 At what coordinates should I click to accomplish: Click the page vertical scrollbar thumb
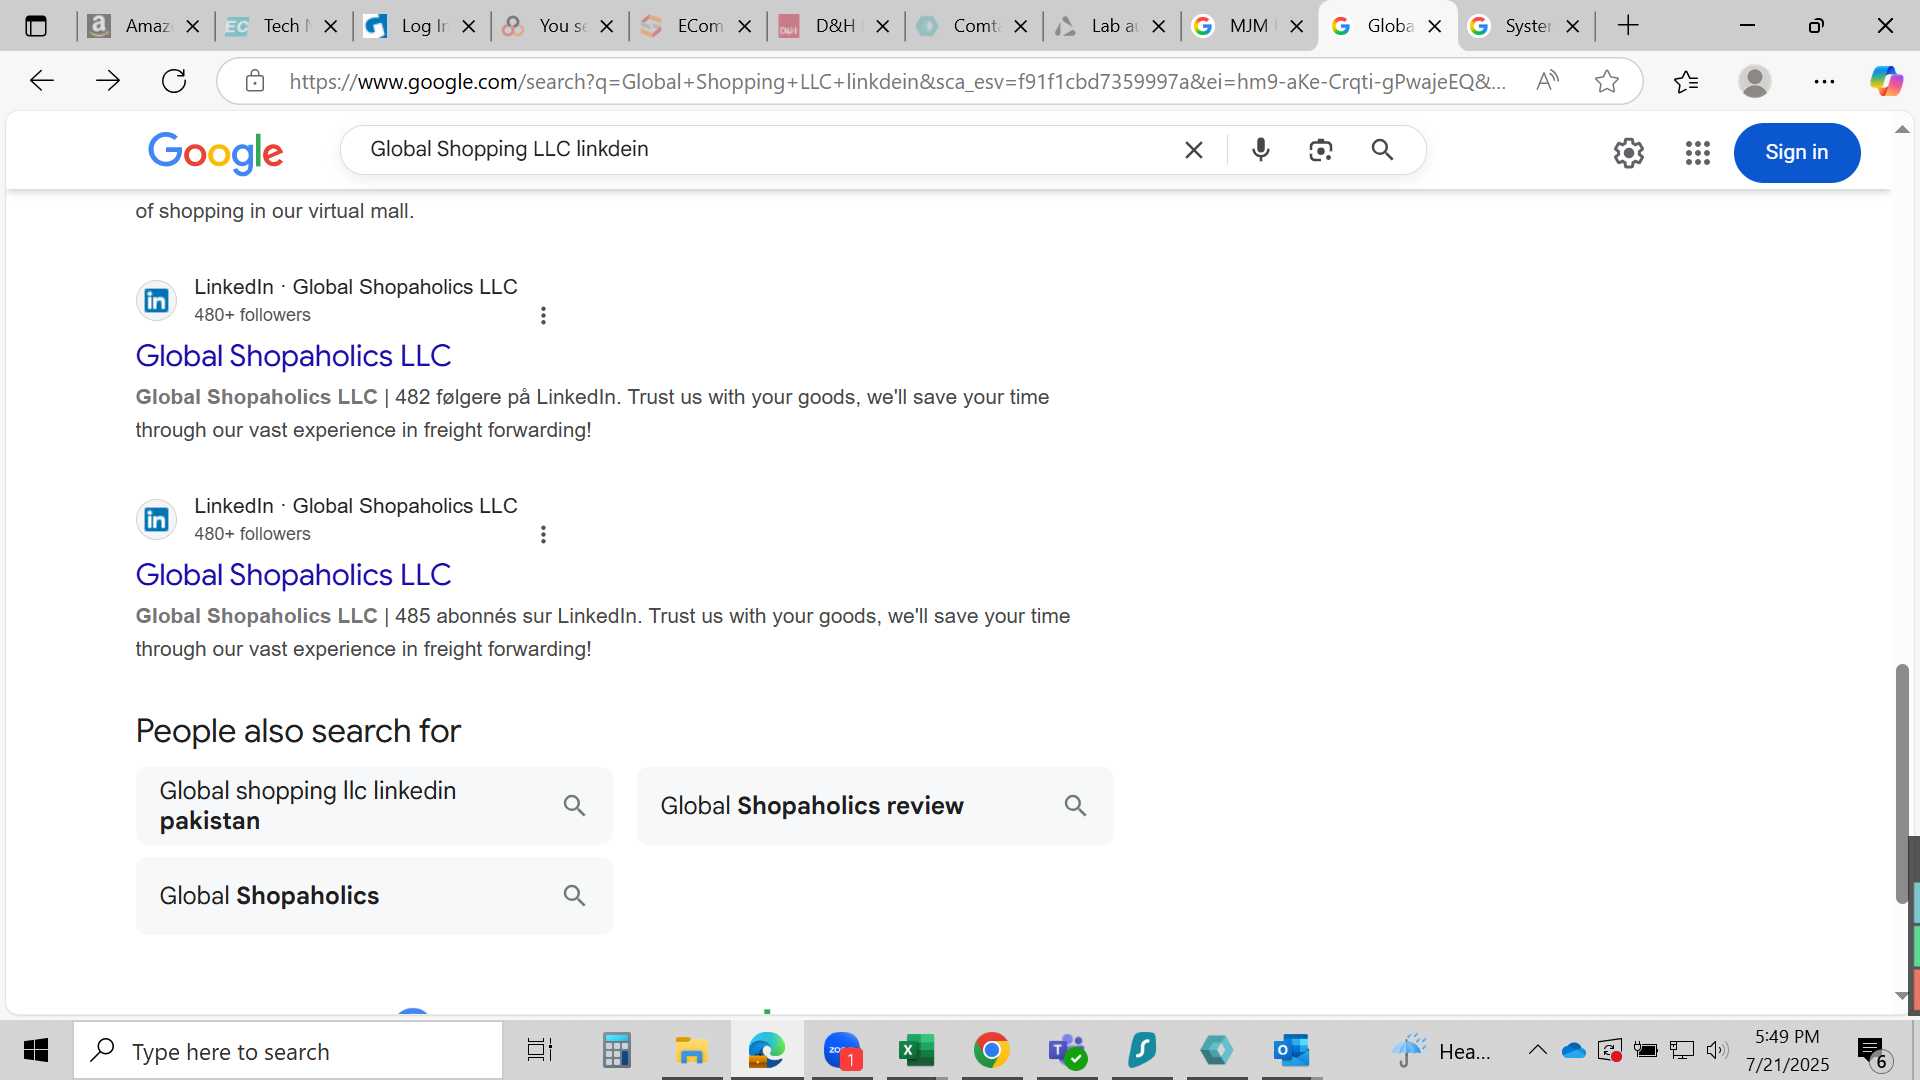coord(1902,783)
